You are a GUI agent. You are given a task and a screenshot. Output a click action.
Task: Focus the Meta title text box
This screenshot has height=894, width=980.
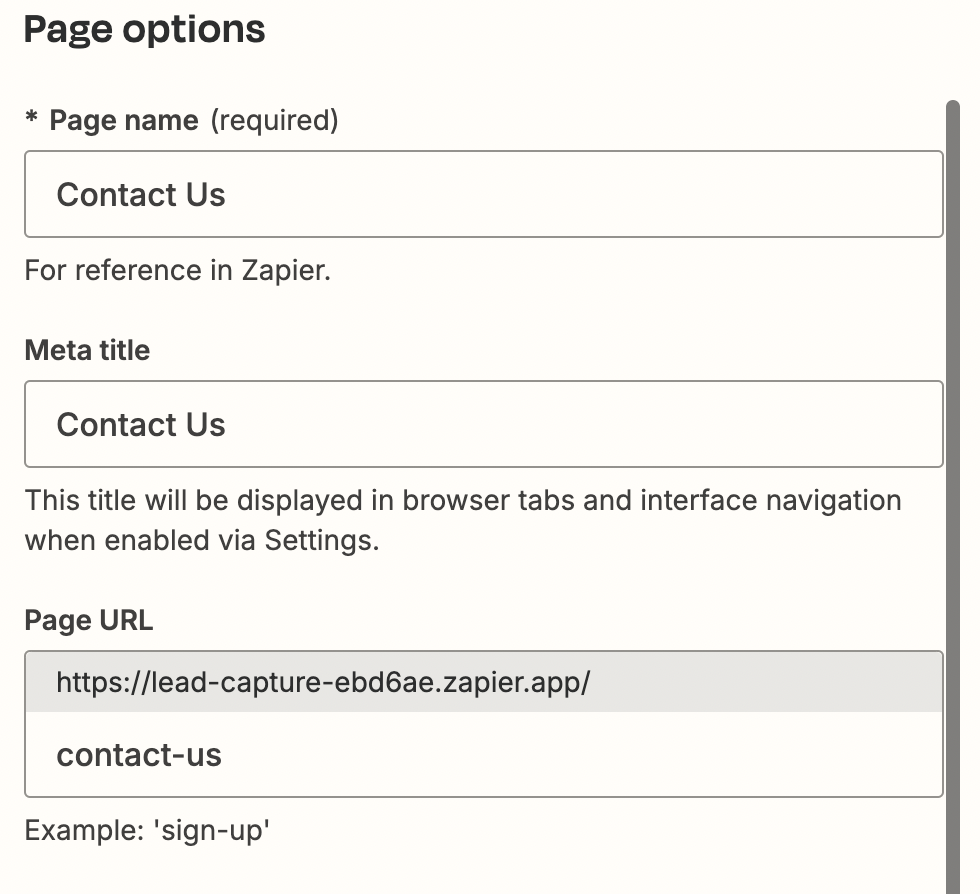483,424
